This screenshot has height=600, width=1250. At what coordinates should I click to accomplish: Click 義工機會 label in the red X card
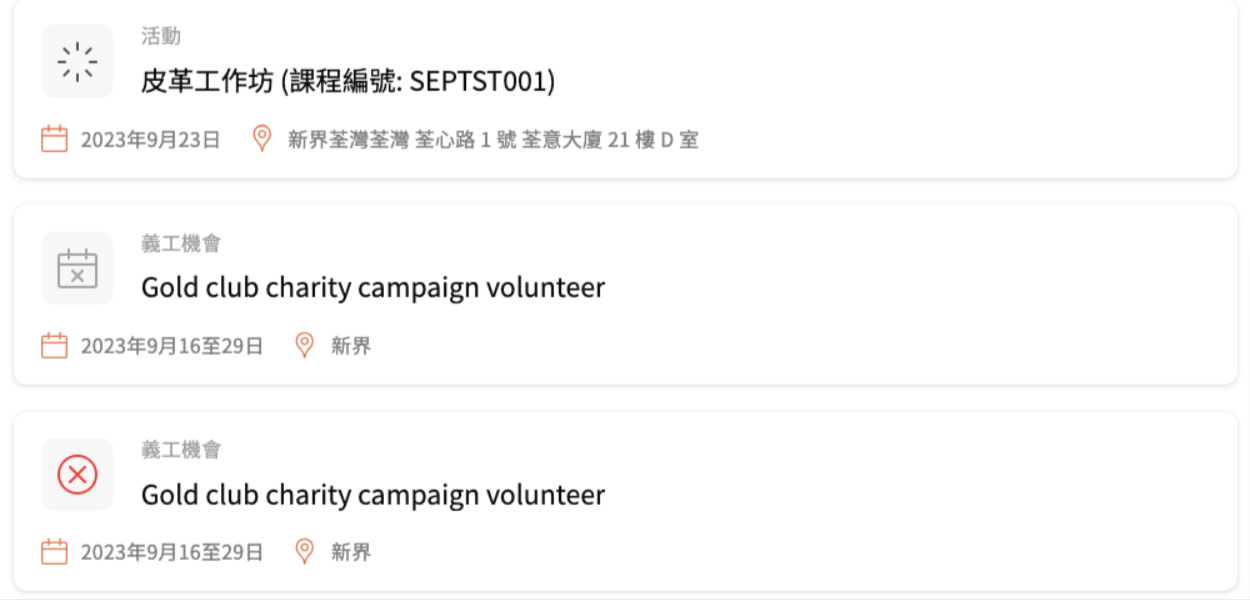(x=181, y=450)
